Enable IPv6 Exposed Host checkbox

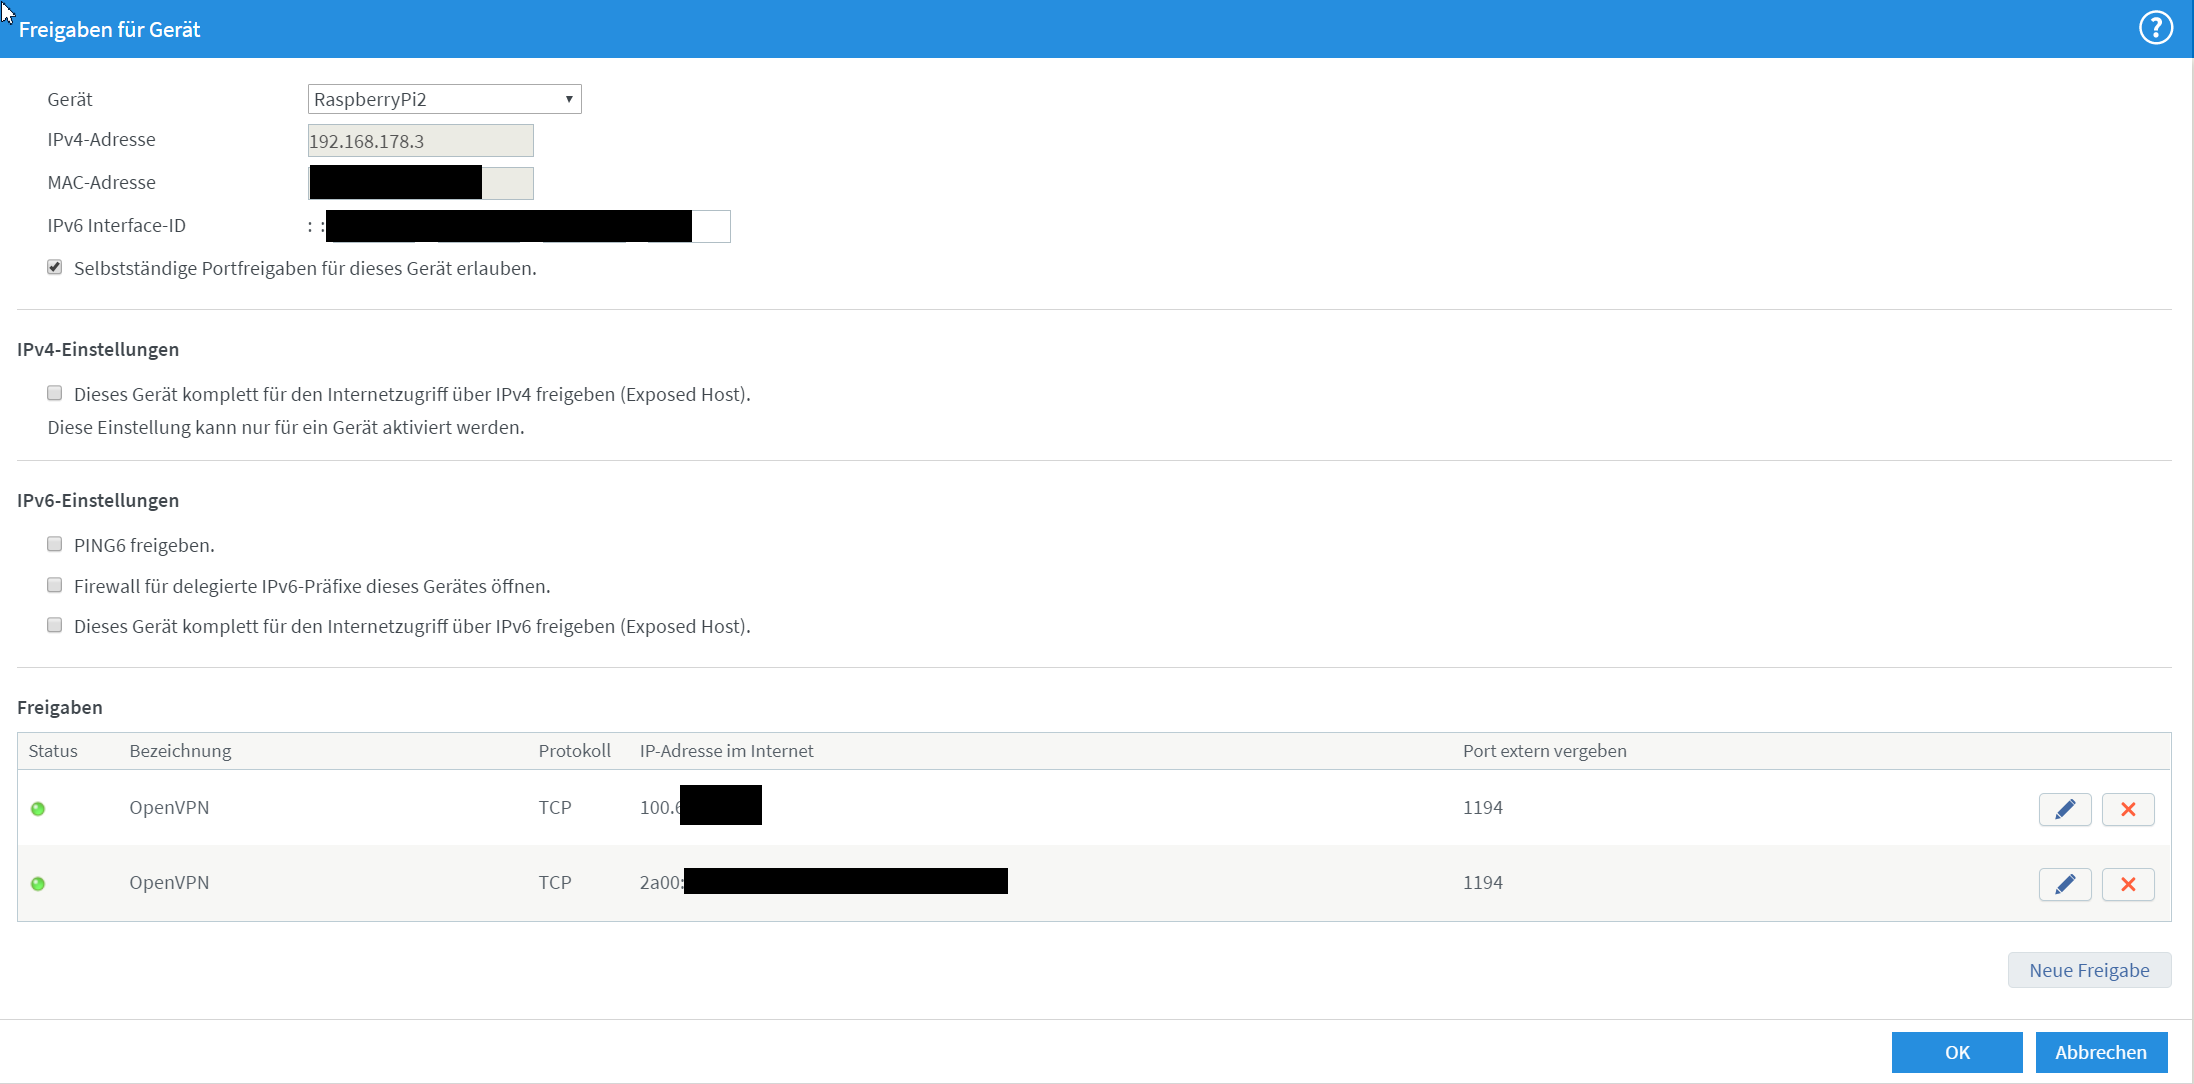tap(55, 625)
